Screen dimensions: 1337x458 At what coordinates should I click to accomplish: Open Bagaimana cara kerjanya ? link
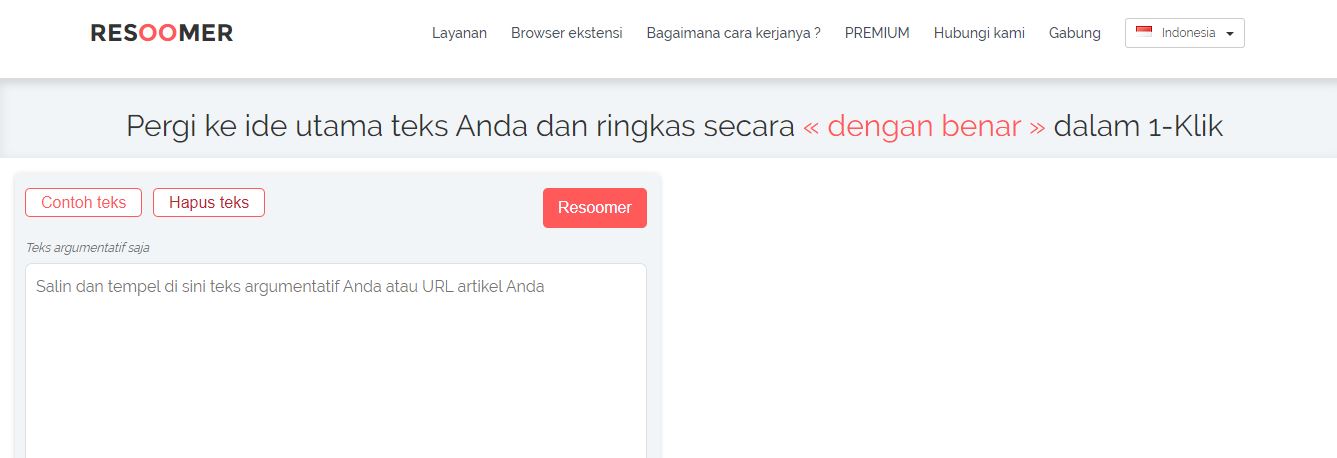click(x=733, y=33)
